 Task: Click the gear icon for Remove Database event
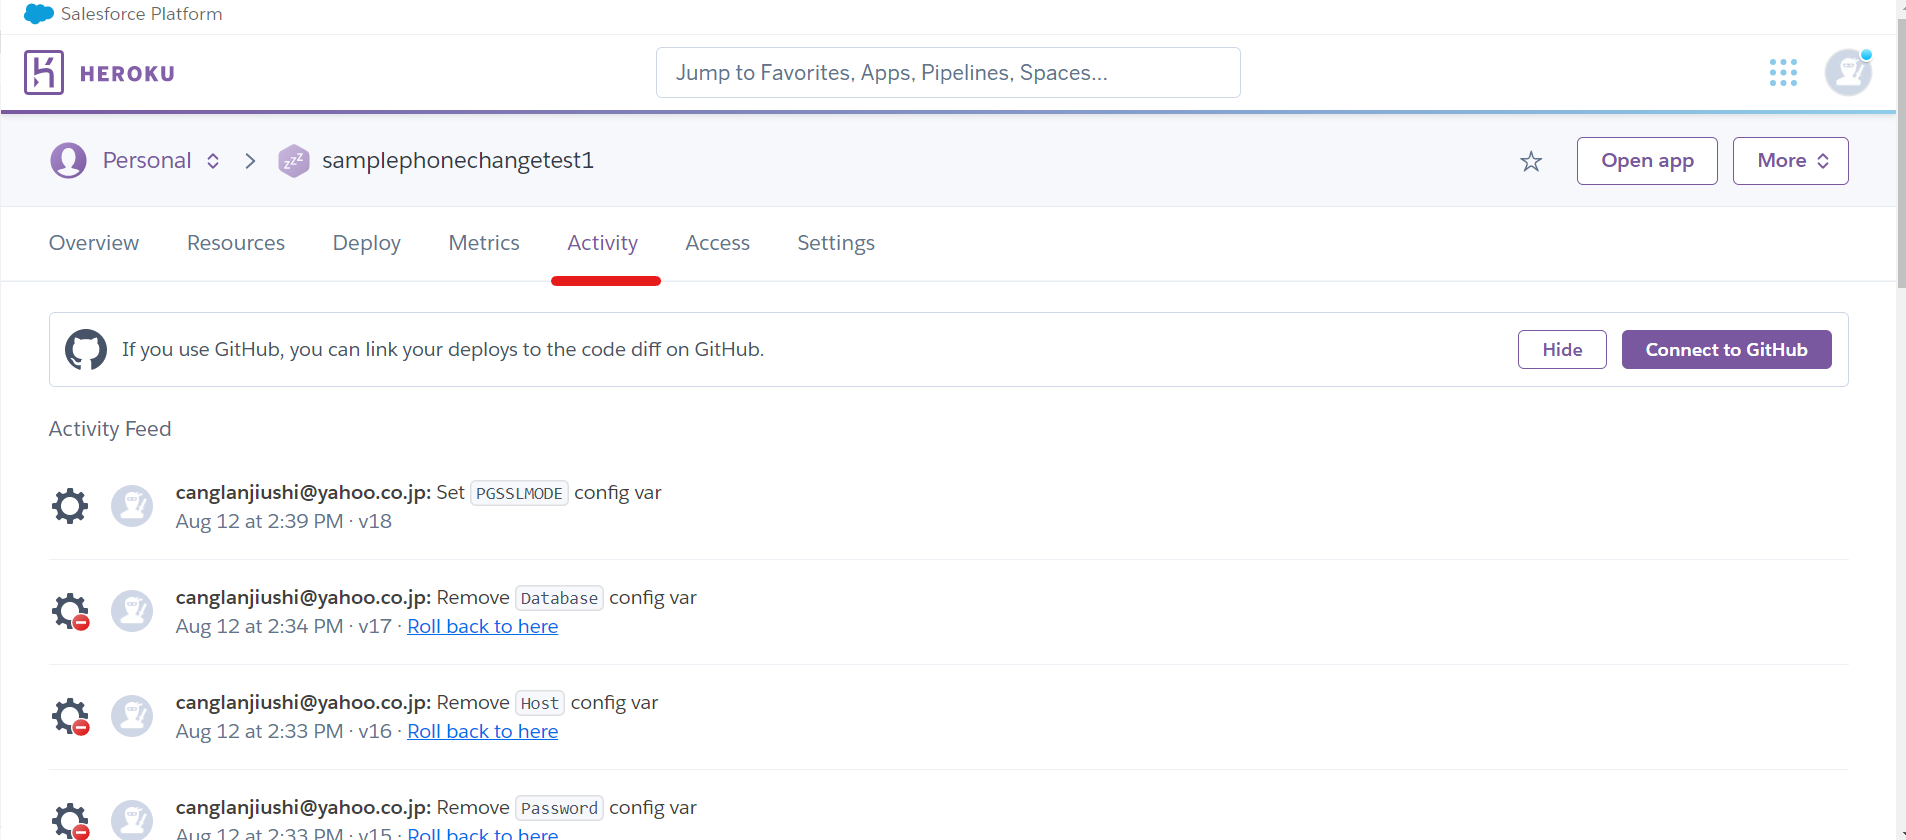tap(70, 611)
